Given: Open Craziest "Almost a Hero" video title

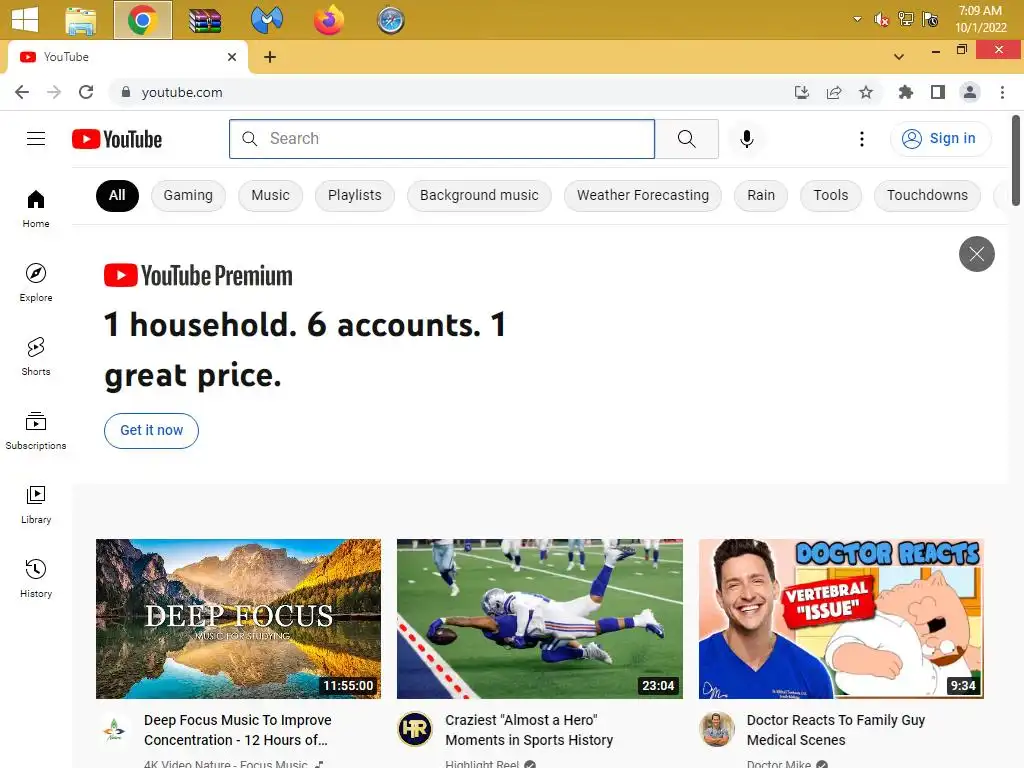Looking at the screenshot, I should pos(529,730).
